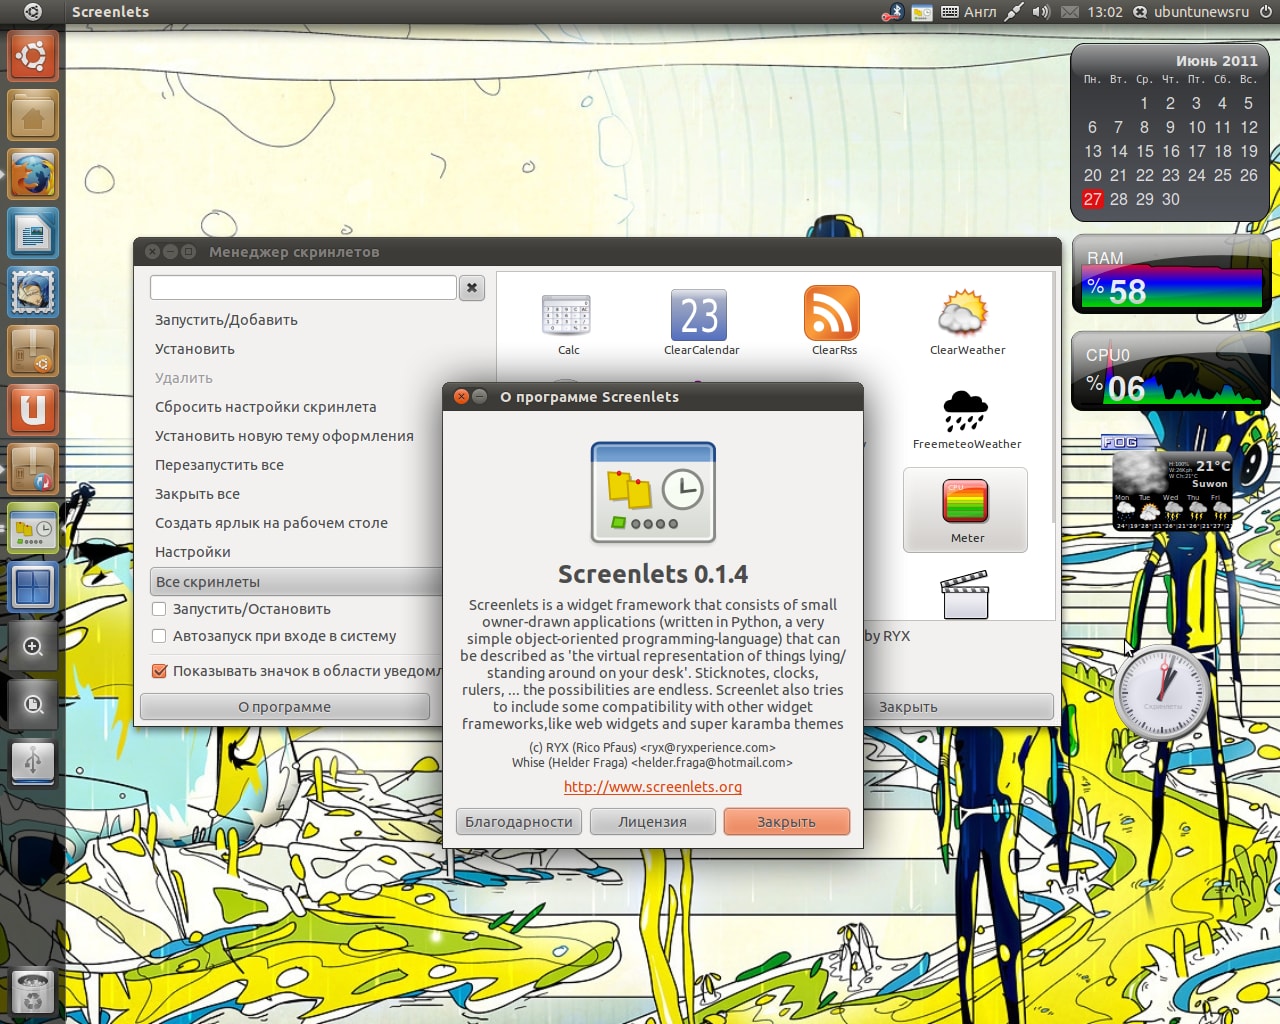Select June 15 in the calendar widget
Image resolution: width=1280 pixels, height=1024 pixels.
pos(1145,151)
